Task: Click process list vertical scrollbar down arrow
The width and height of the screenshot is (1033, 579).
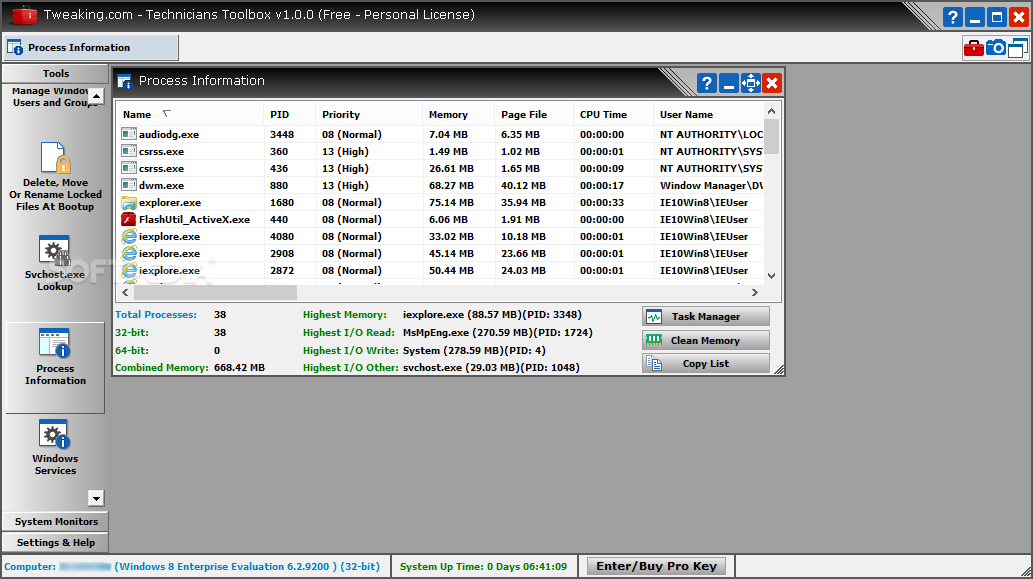Action: pyautogui.click(x=771, y=276)
